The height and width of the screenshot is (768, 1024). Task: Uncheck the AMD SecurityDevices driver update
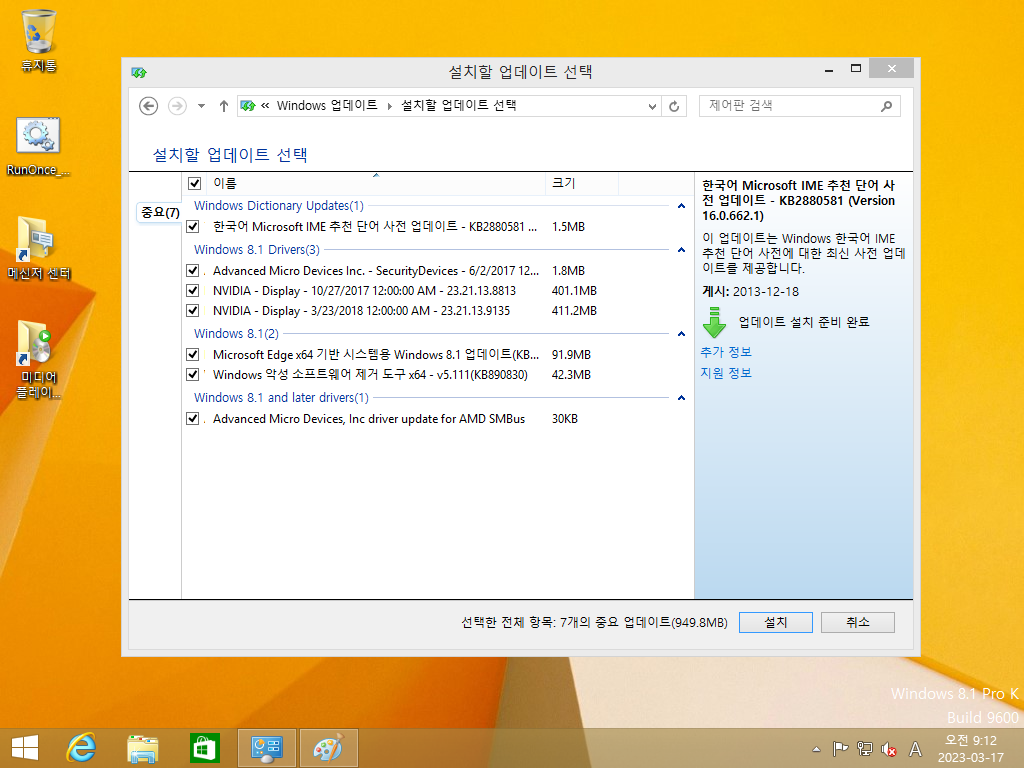(193, 270)
